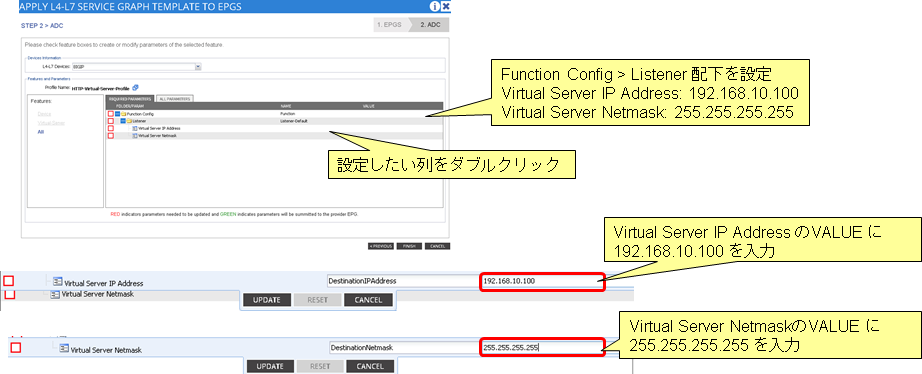Collapse the Function Config tree node
The image size is (922, 374).
118,113
